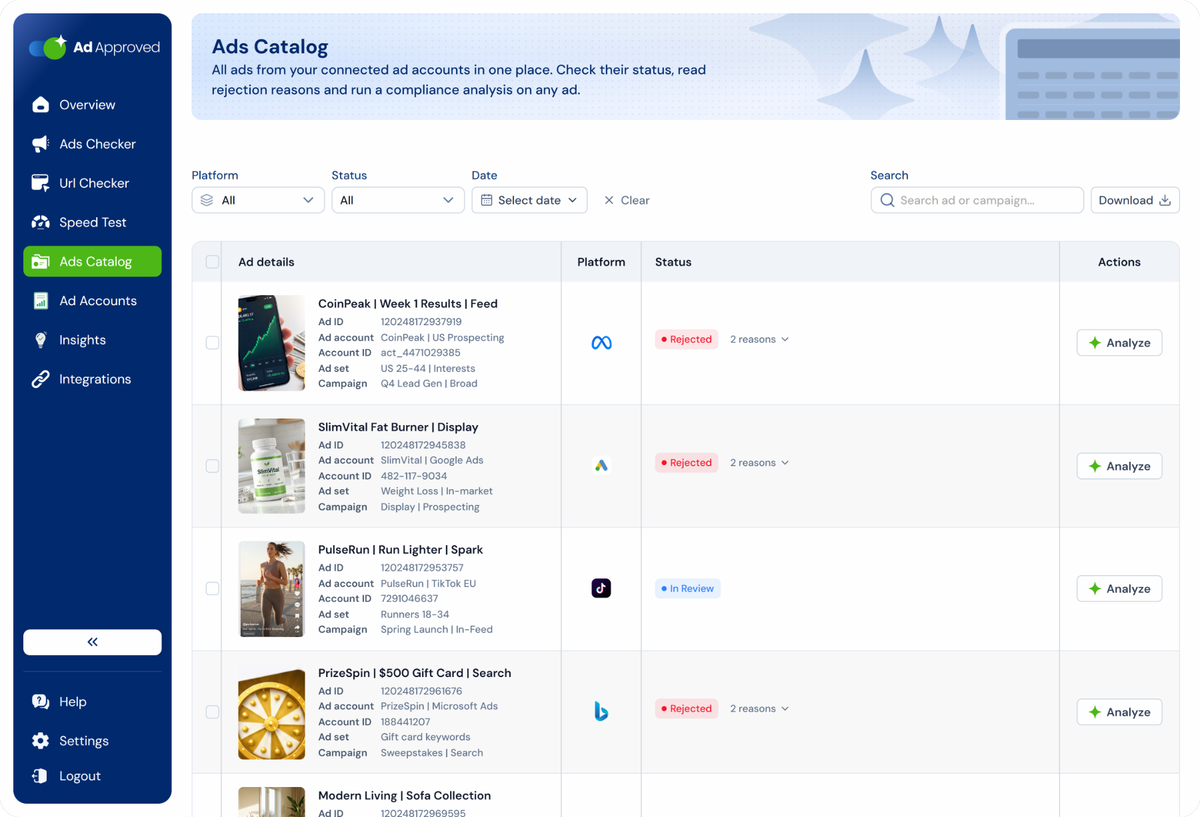Click the TikTok icon for PulseRun

point(601,588)
